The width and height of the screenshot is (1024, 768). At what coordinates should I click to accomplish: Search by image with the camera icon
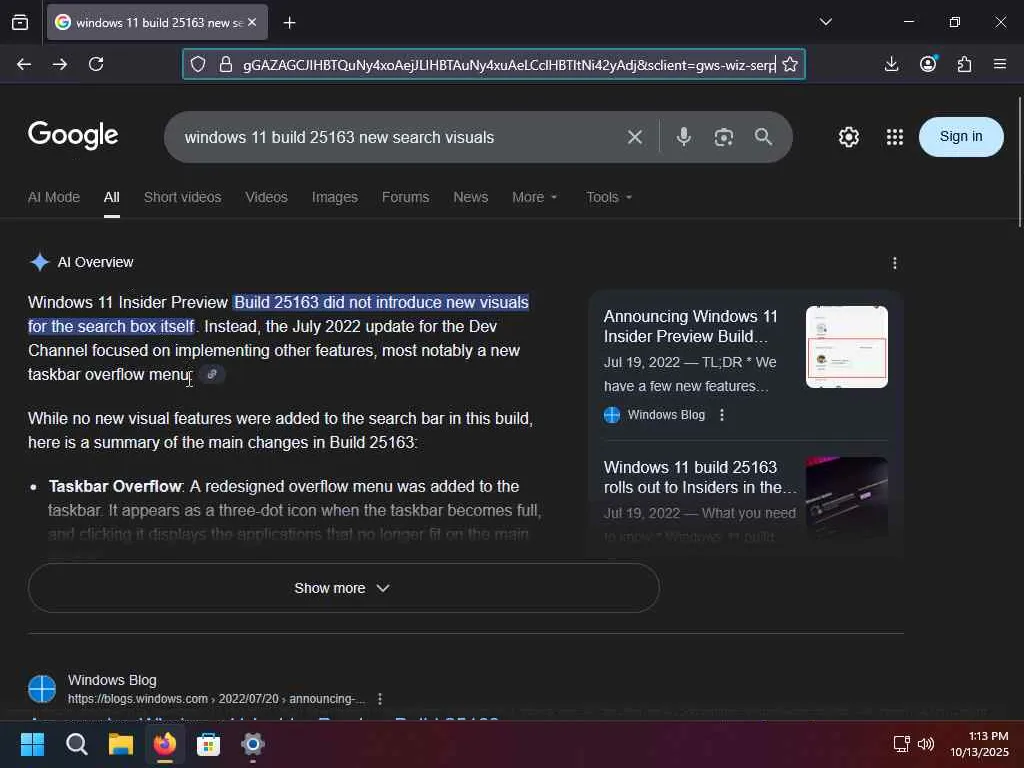tap(724, 137)
